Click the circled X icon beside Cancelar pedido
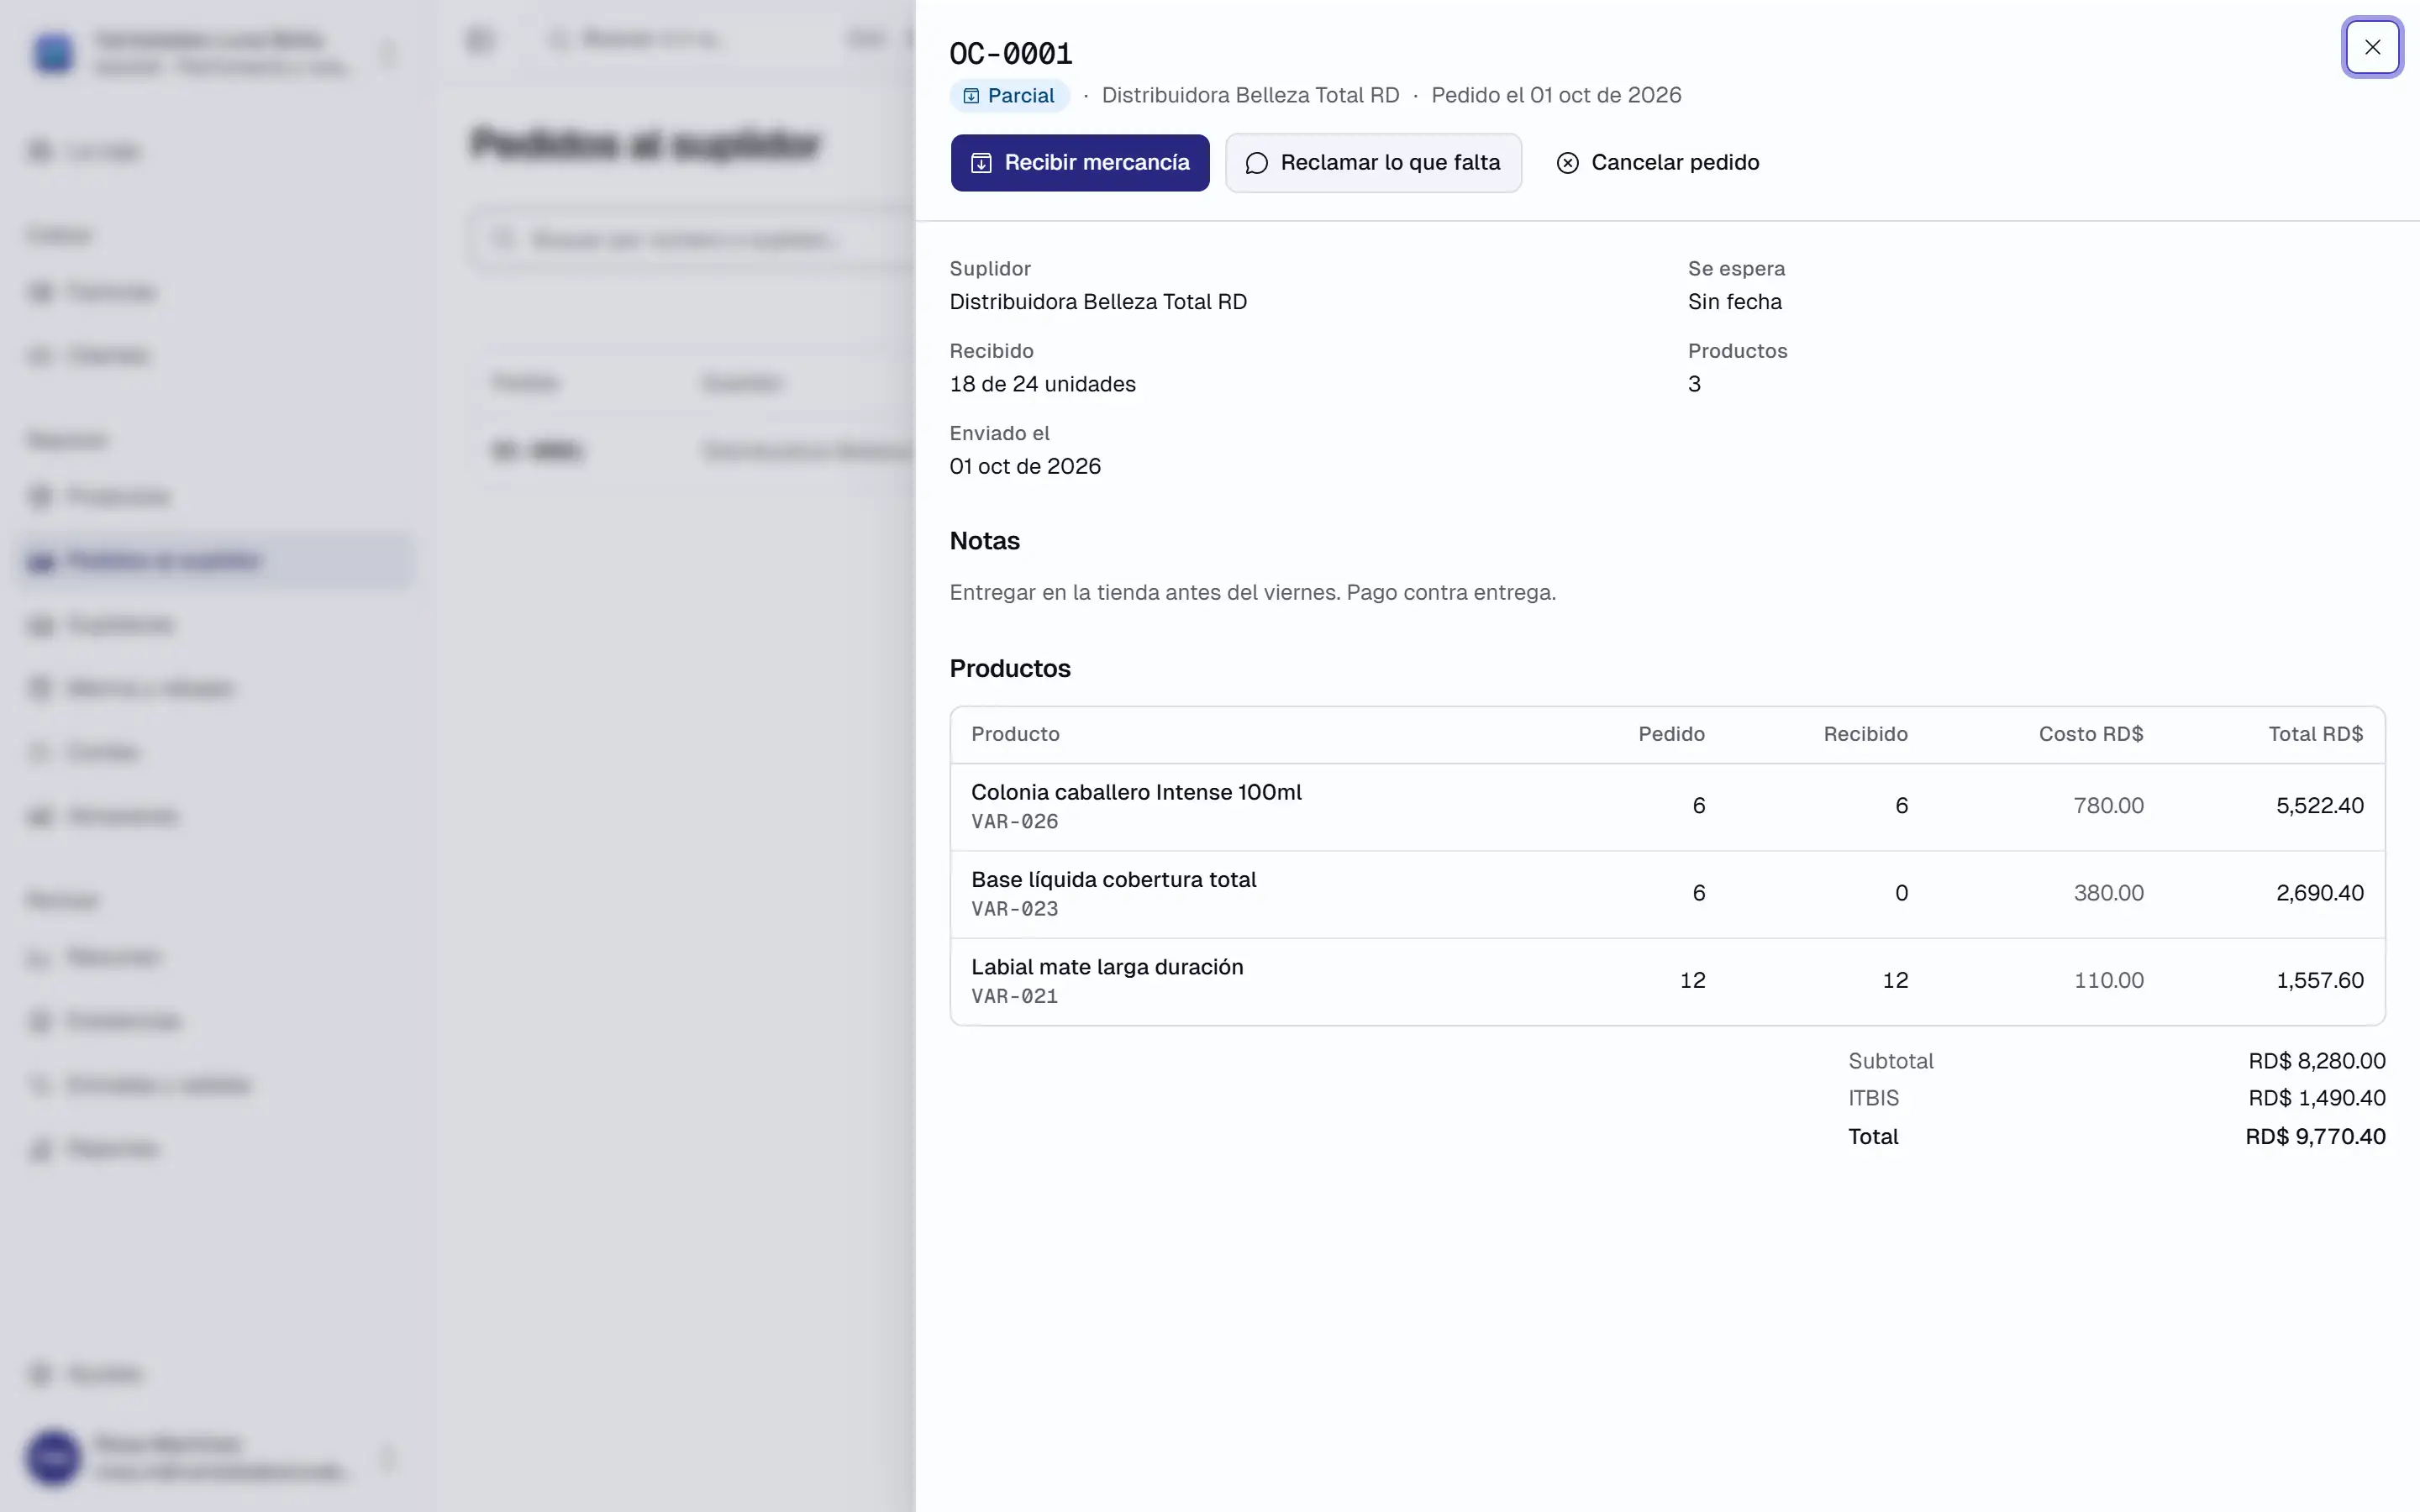Image resolution: width=2420 pixels, height=1512 pixels. click(x=1567, y=163)
